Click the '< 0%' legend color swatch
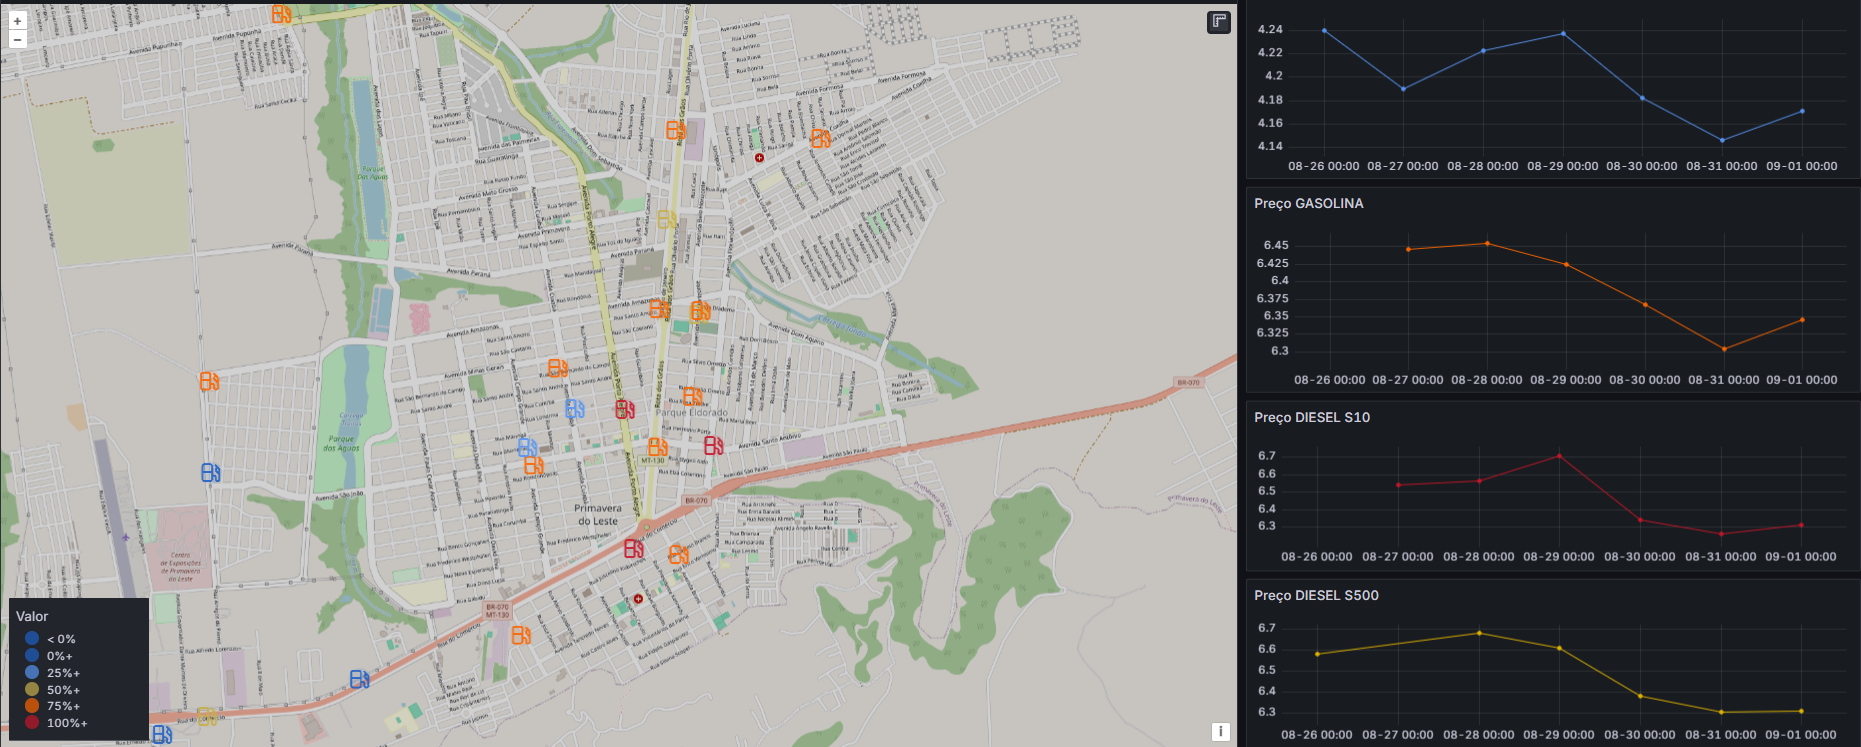This screenshot has height=747, width=1861. [32, 638]
